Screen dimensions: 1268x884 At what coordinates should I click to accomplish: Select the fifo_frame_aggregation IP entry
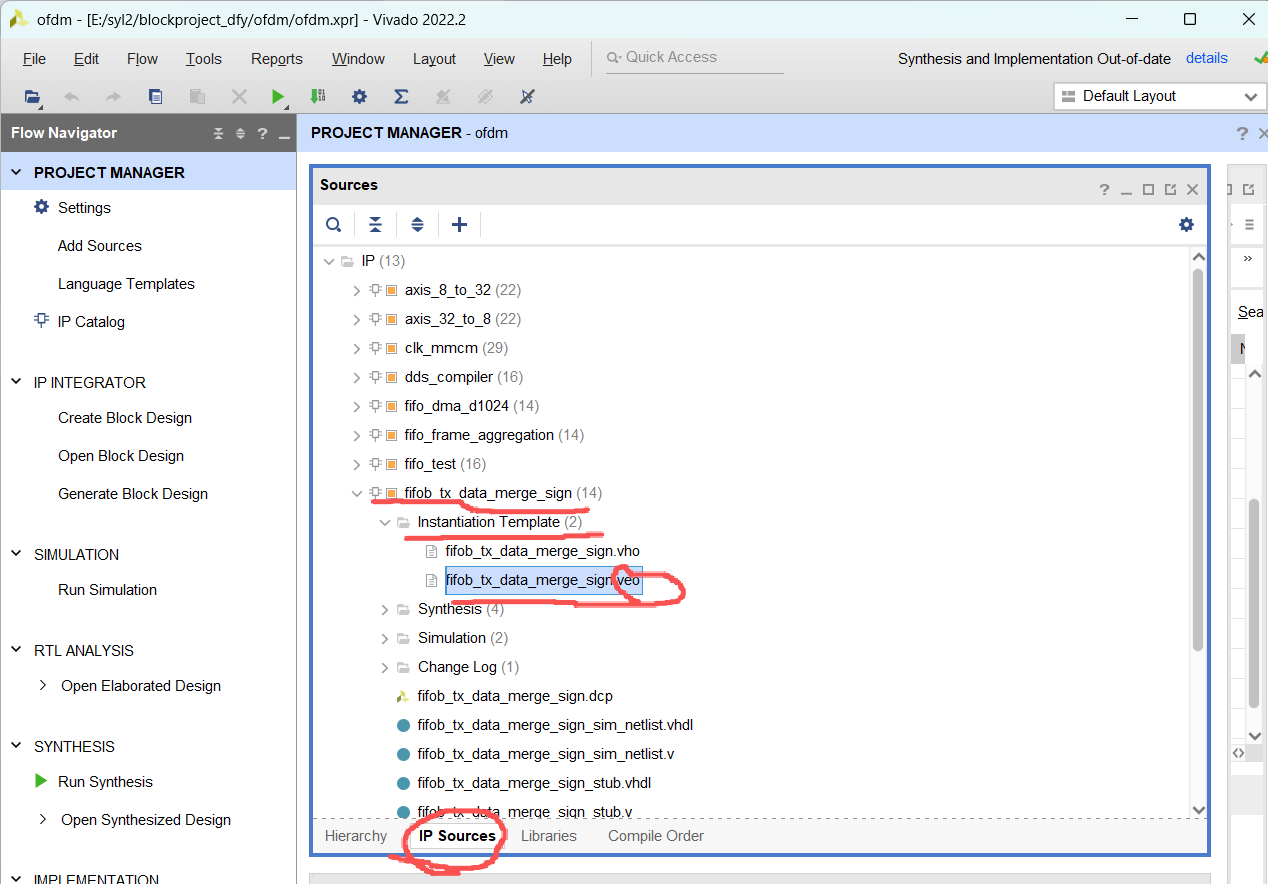(479, 435)
